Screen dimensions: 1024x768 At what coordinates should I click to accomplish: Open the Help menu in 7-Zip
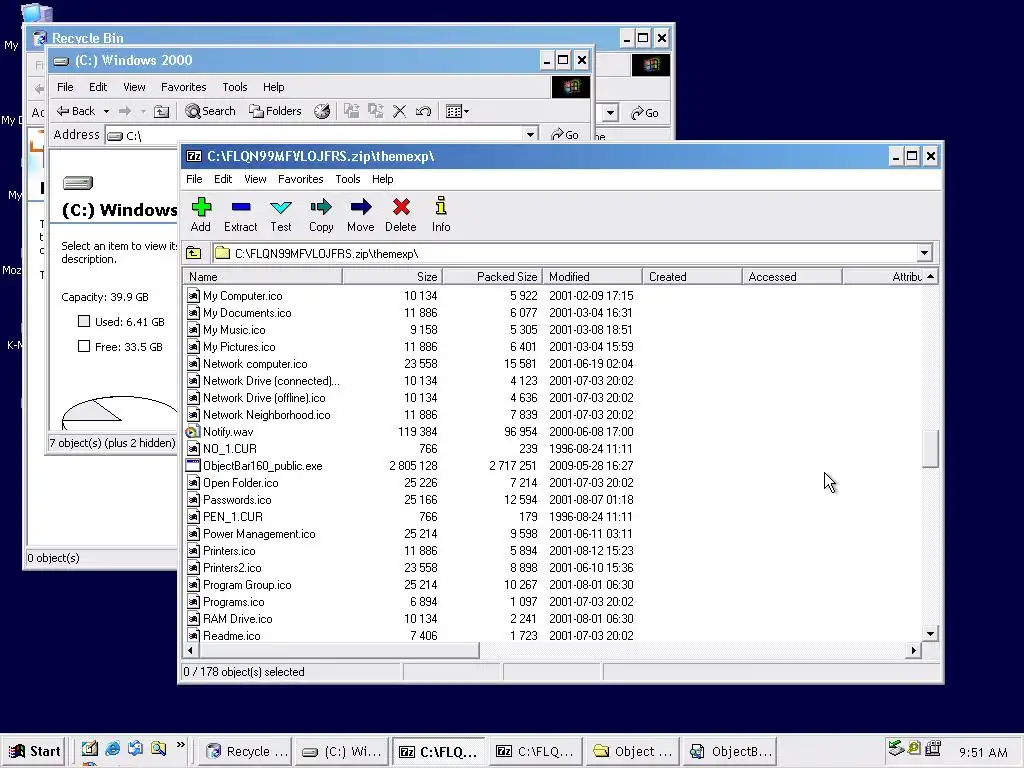(383, 179)
